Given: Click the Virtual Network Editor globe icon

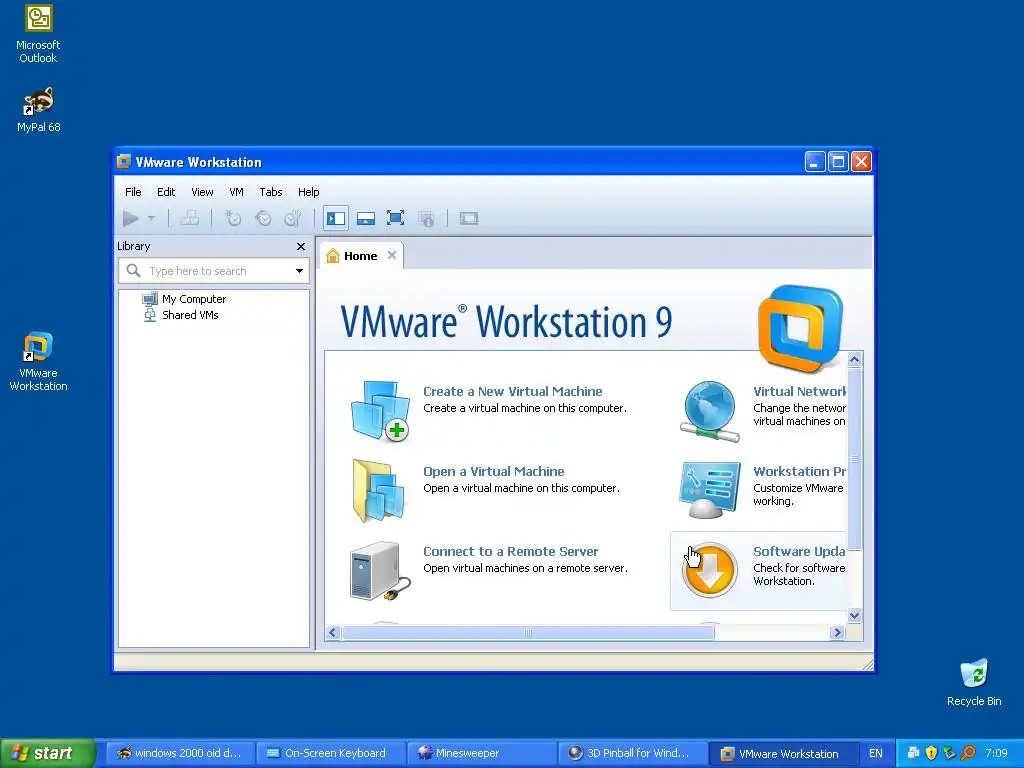Looking at the screenshot, I should click(710, 410).
